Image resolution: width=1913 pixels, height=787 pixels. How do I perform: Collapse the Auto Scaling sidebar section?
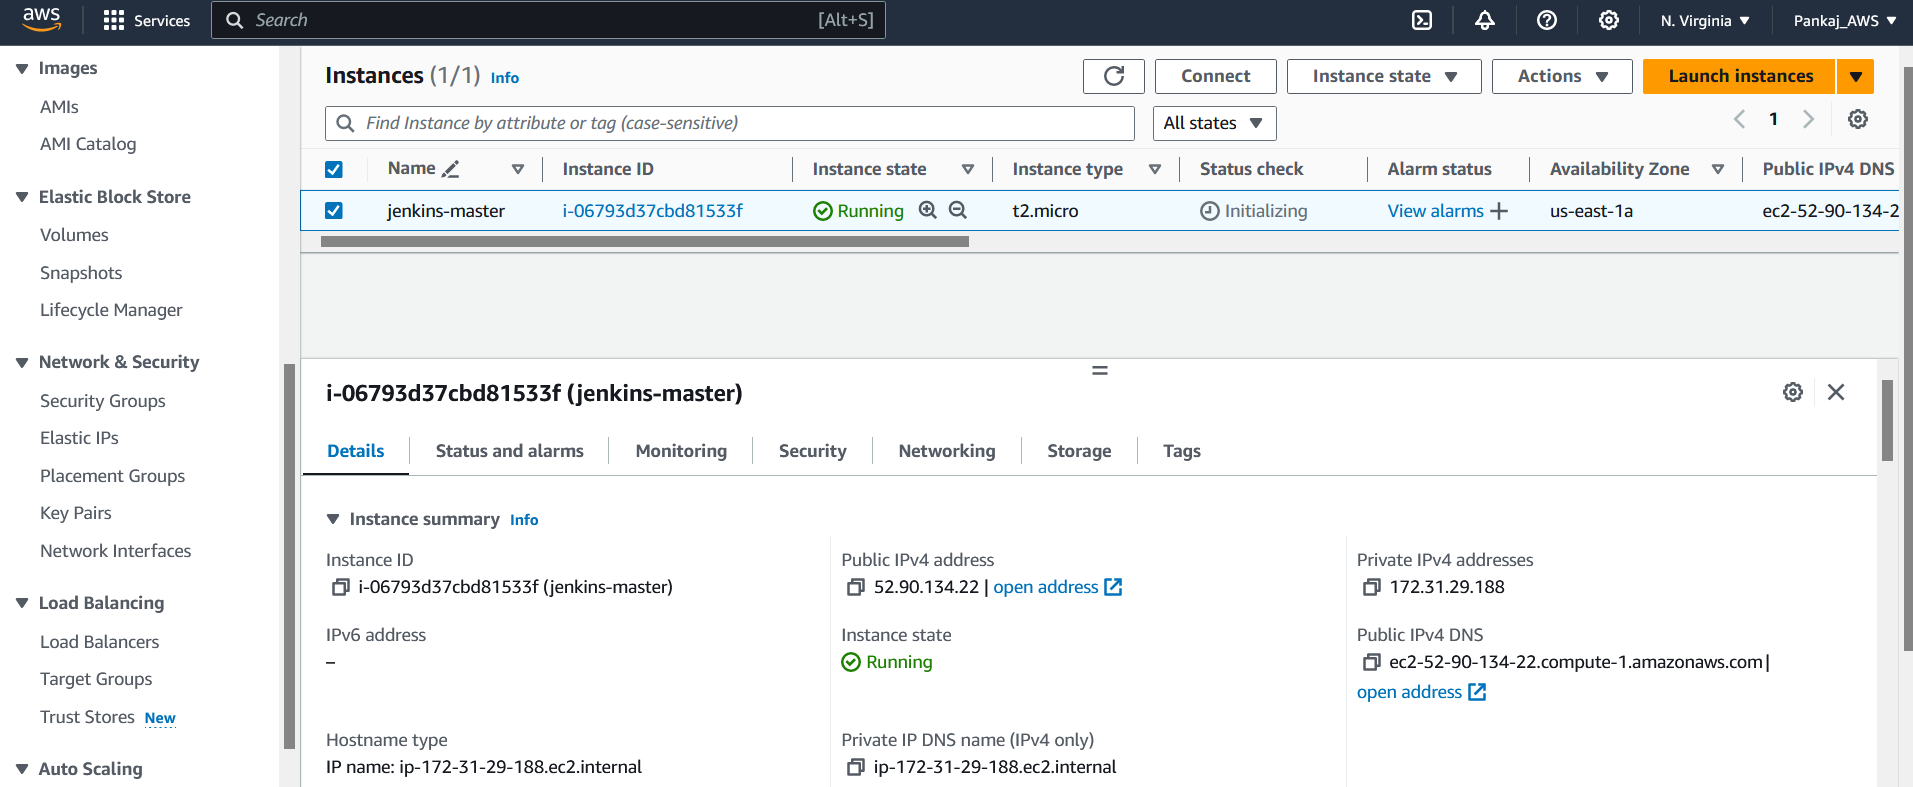click(x=22, y=769)
